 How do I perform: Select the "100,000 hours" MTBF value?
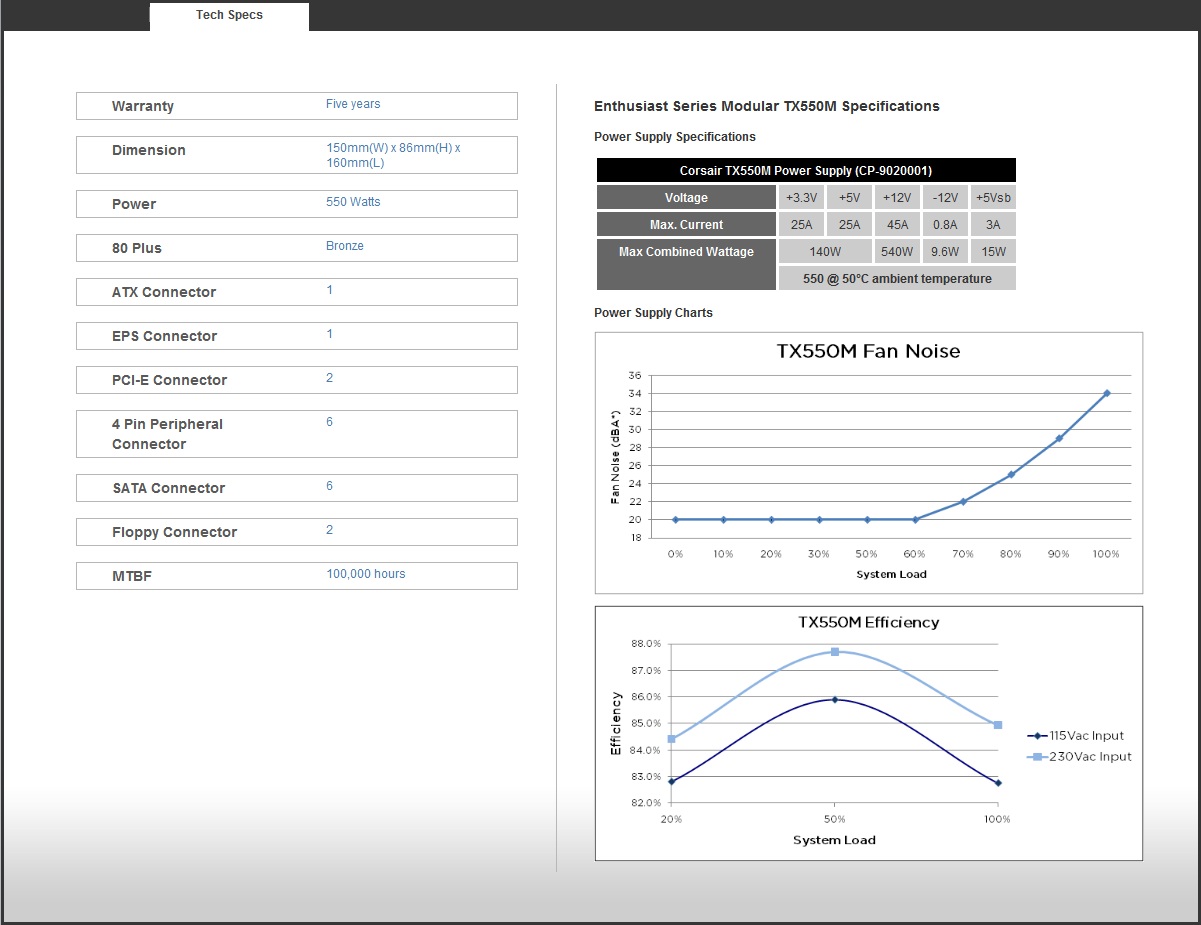pos(366,574)
